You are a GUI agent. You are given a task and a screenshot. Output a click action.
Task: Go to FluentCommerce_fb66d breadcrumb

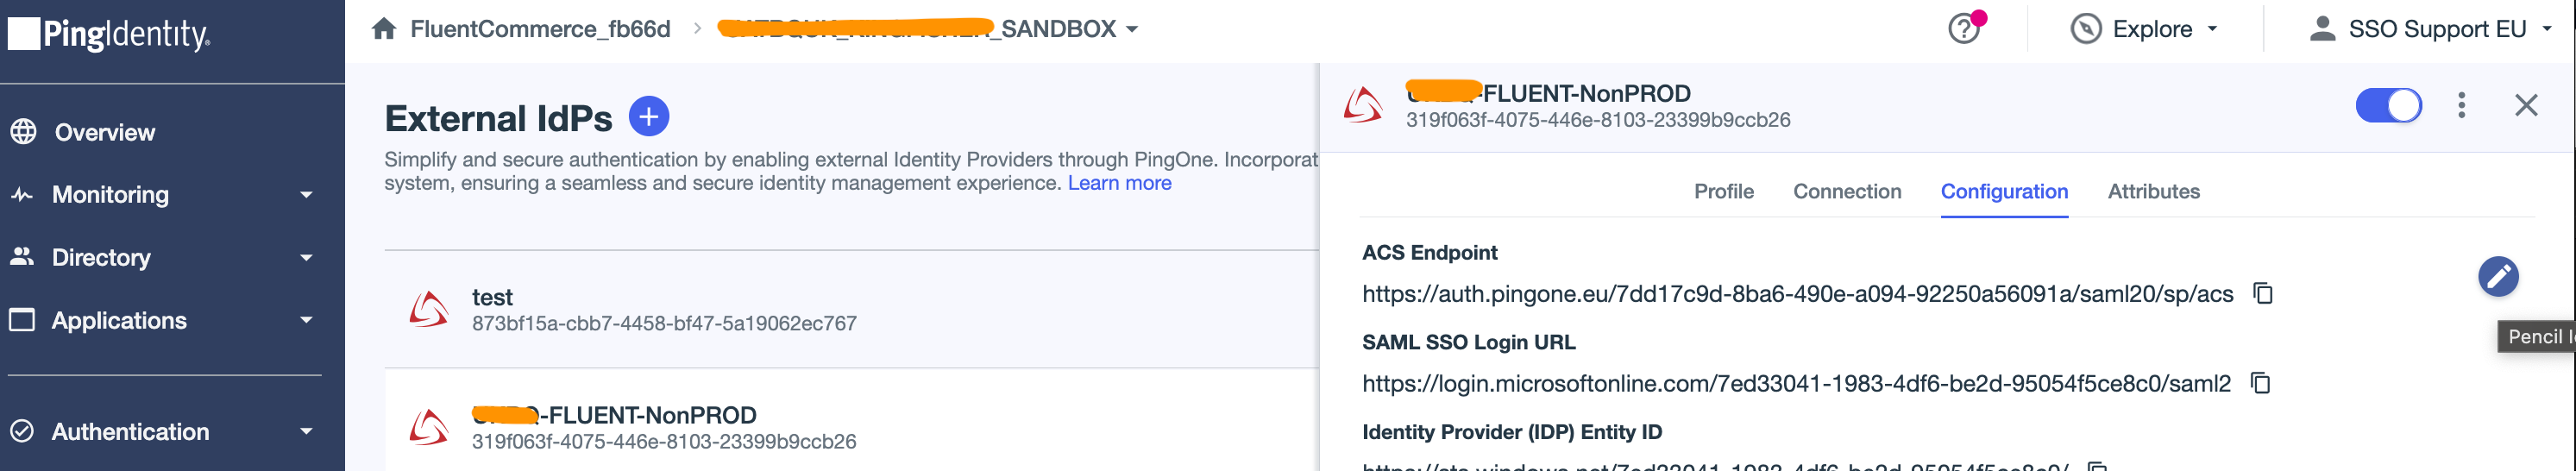[x=540, y=29]
